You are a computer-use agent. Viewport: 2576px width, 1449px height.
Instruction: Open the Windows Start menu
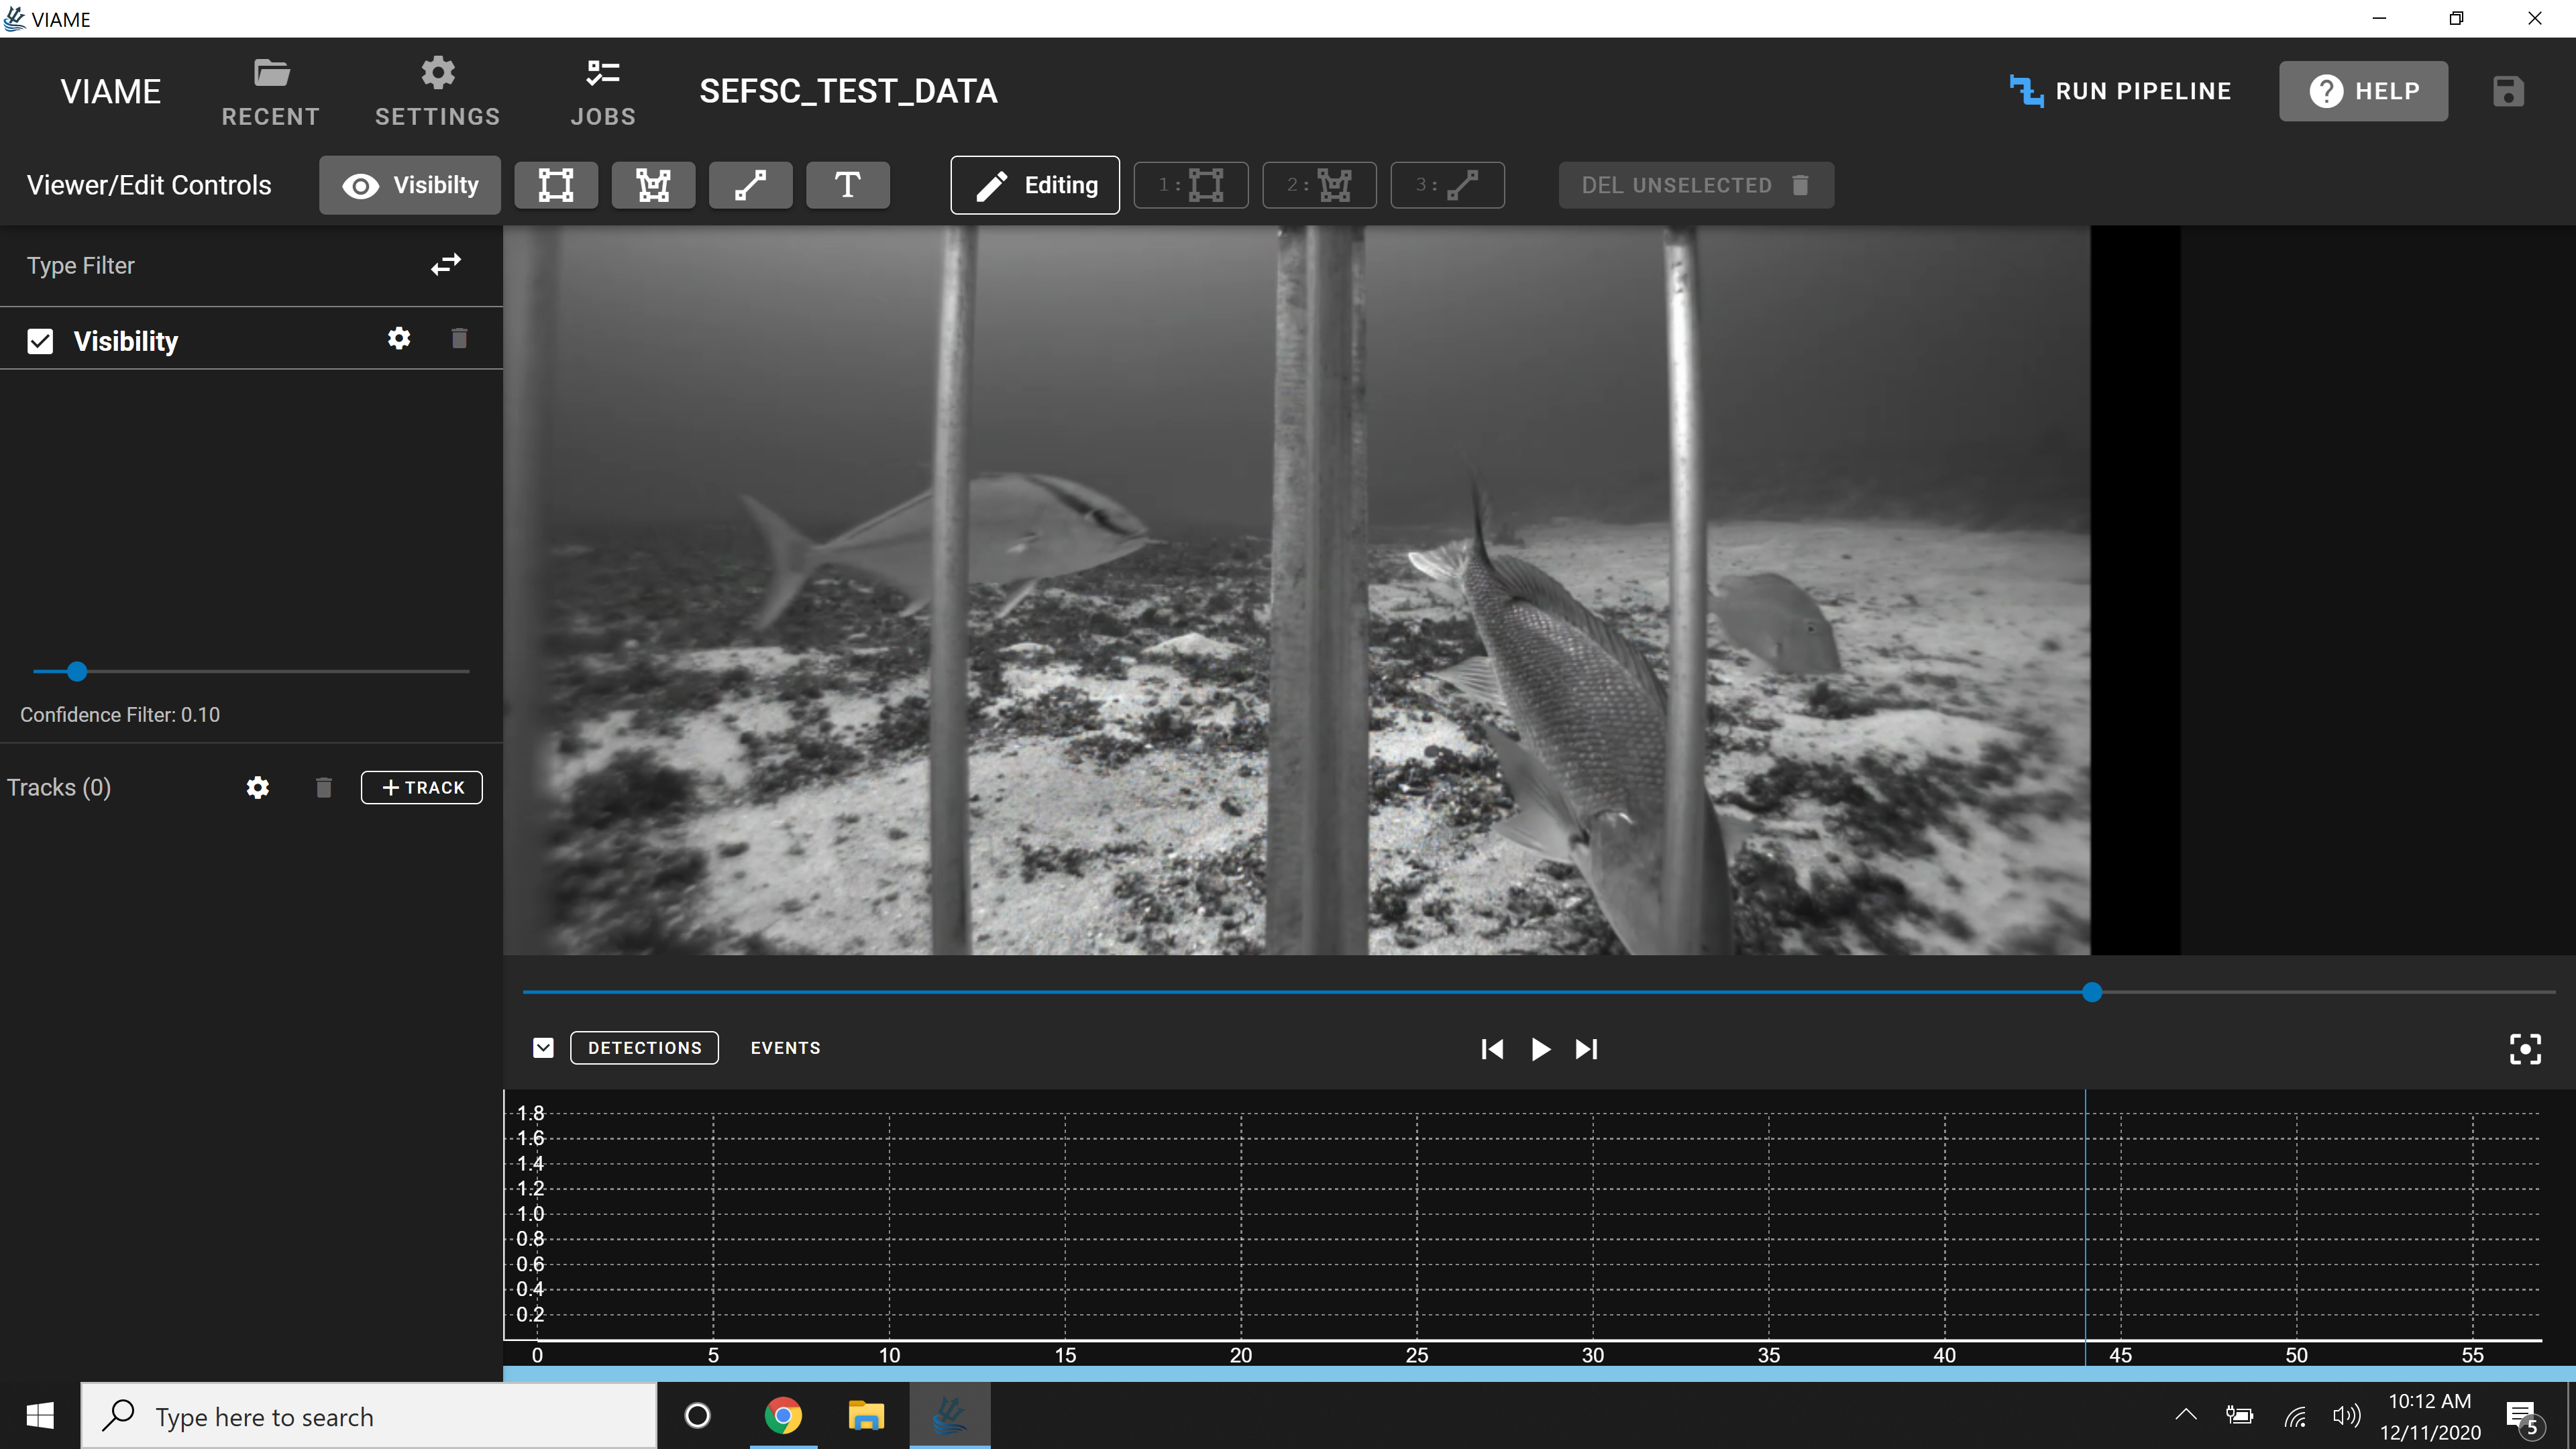40,1416
